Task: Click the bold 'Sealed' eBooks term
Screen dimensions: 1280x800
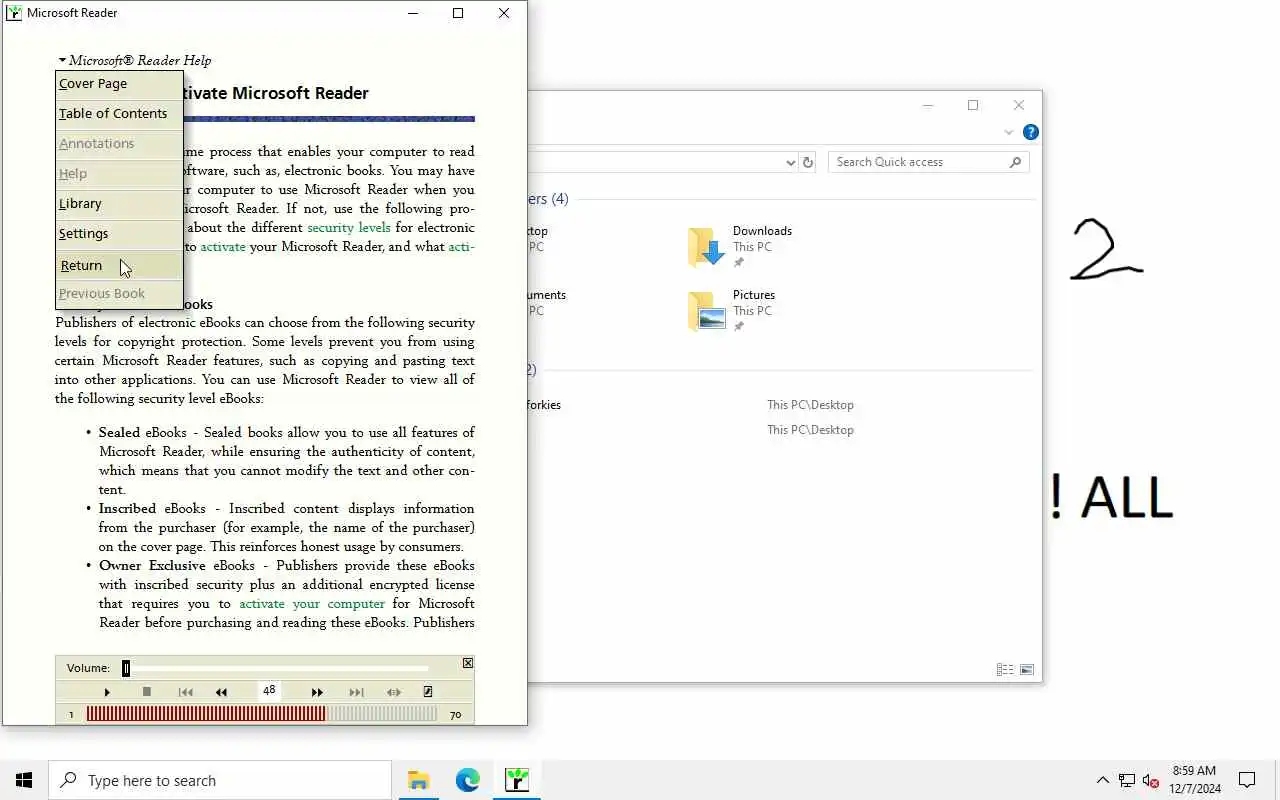Action: tap(119, 432)
